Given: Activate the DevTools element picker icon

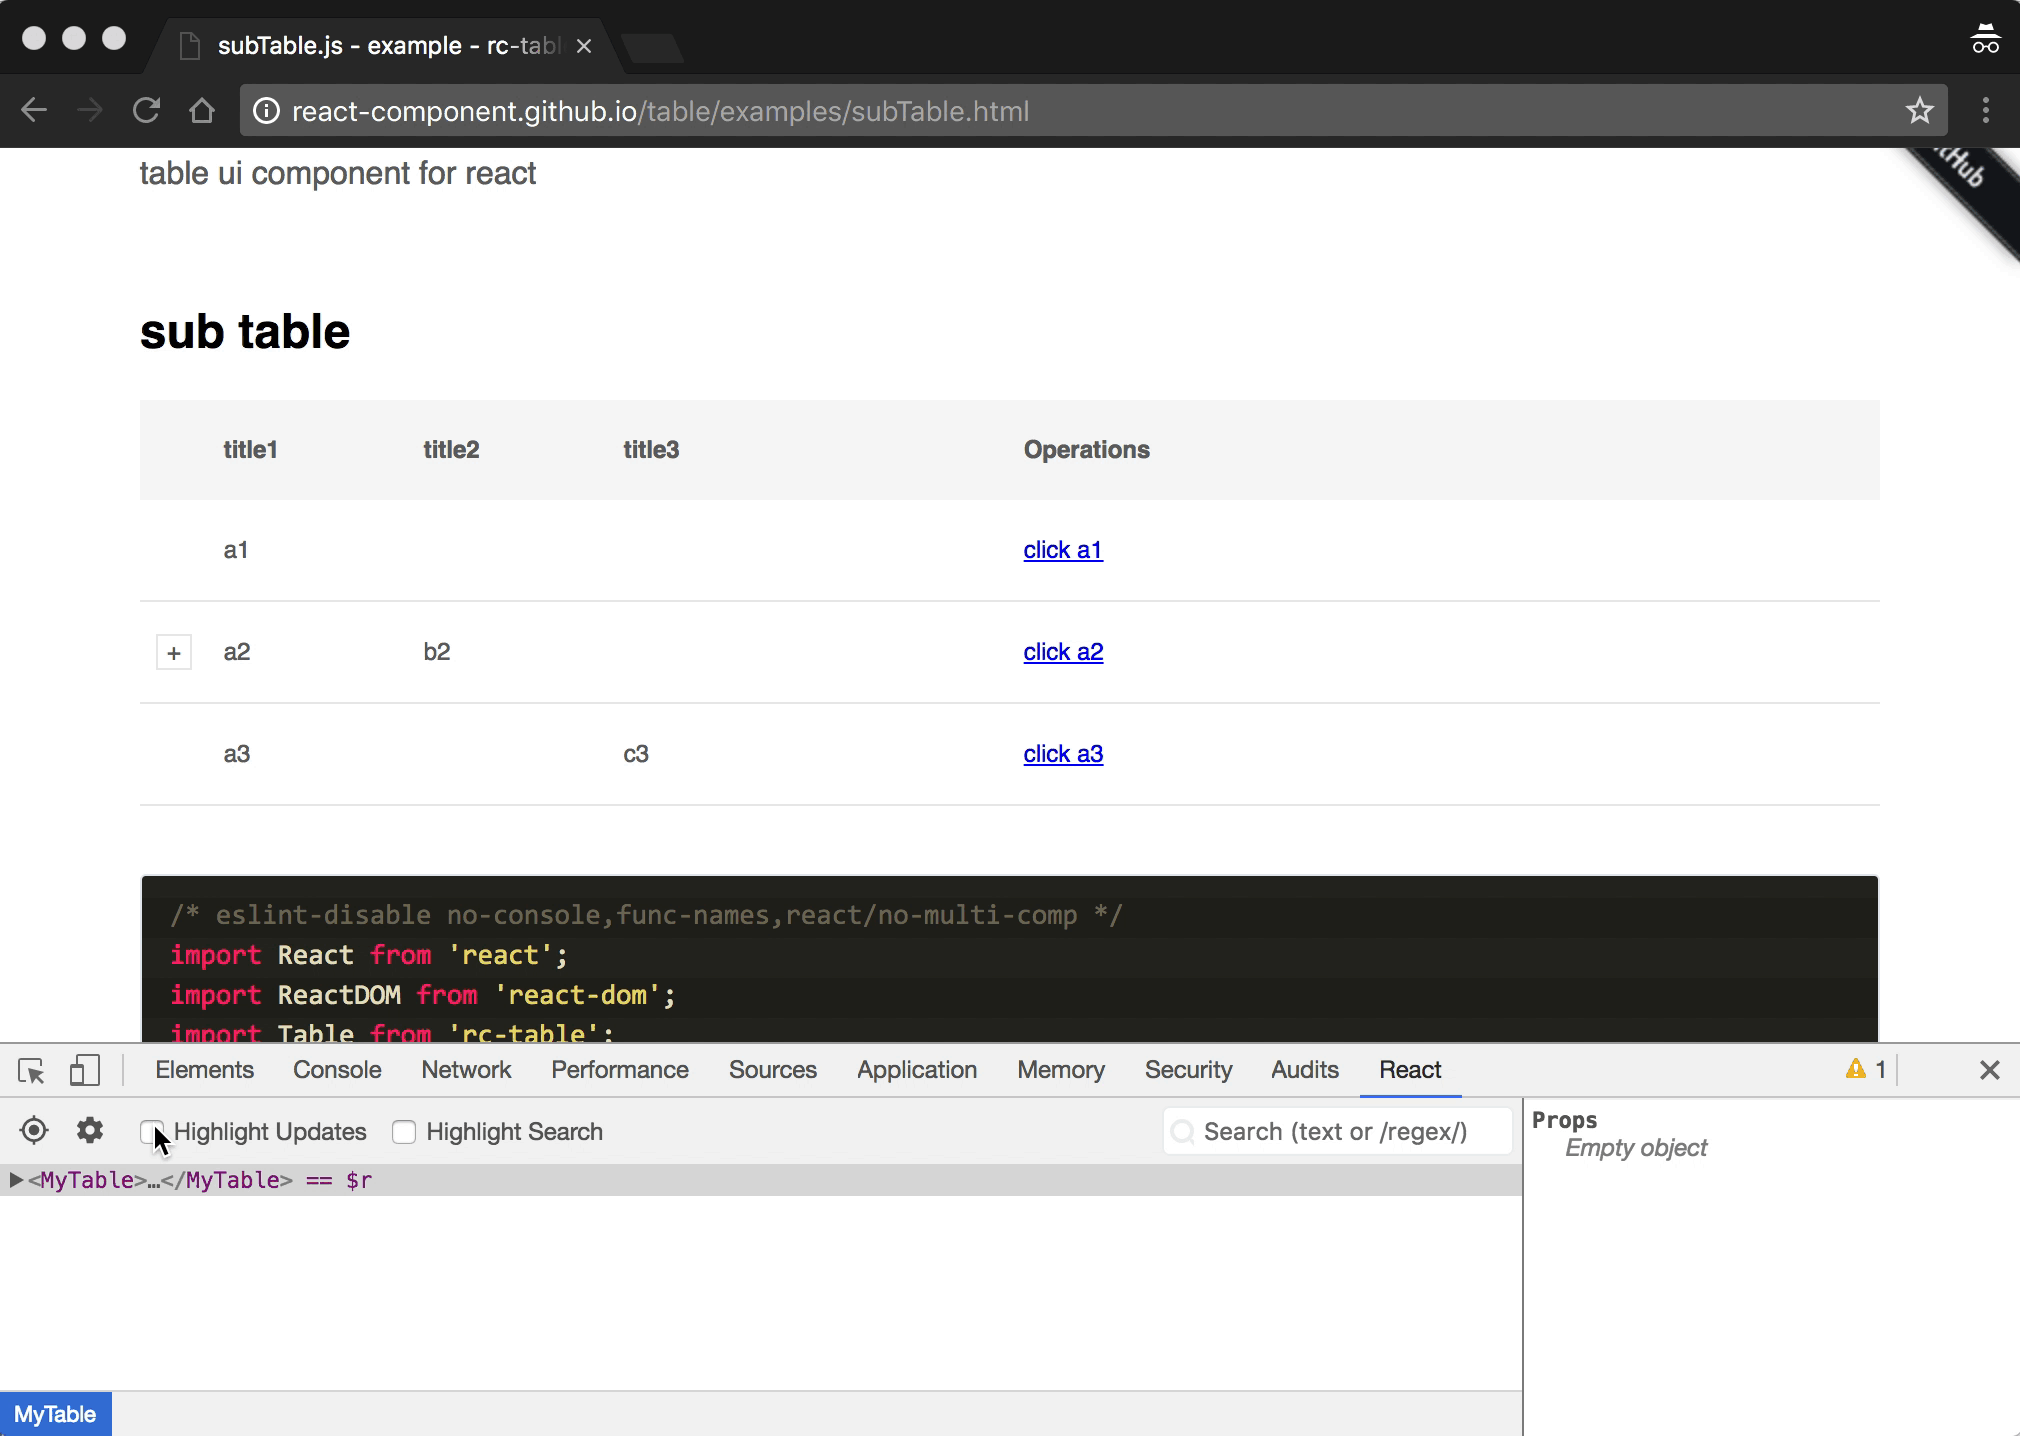Looking at the screenshot, I should click(x=31, y=1071).
